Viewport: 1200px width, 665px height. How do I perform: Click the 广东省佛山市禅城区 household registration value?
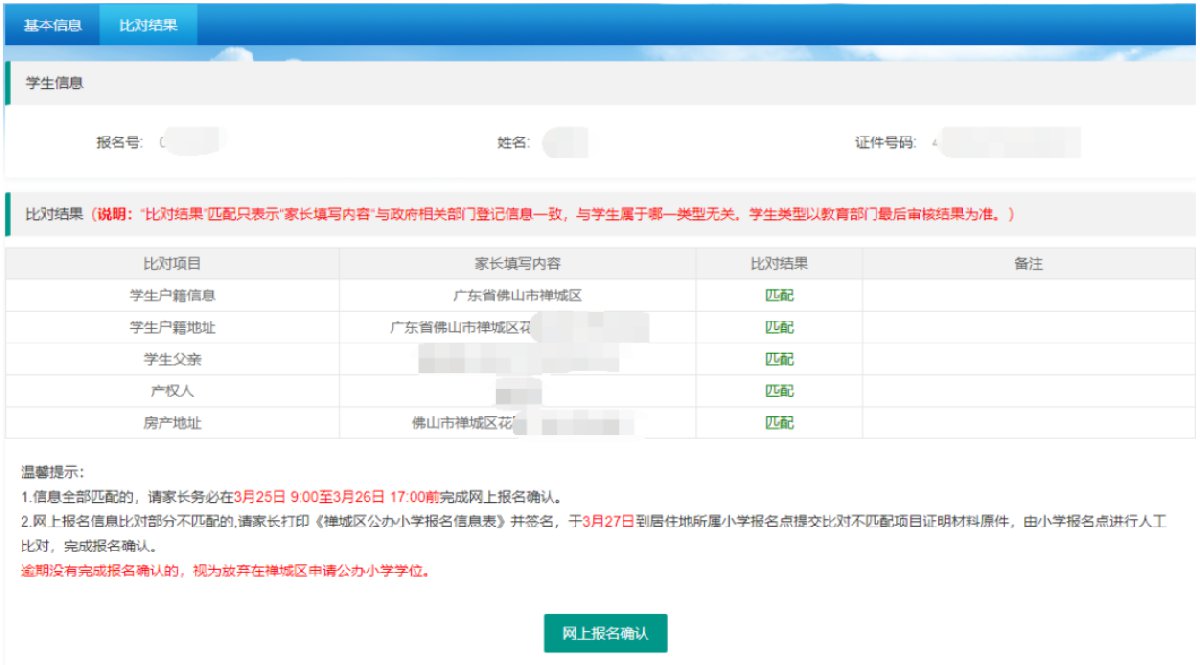[517, 295]
